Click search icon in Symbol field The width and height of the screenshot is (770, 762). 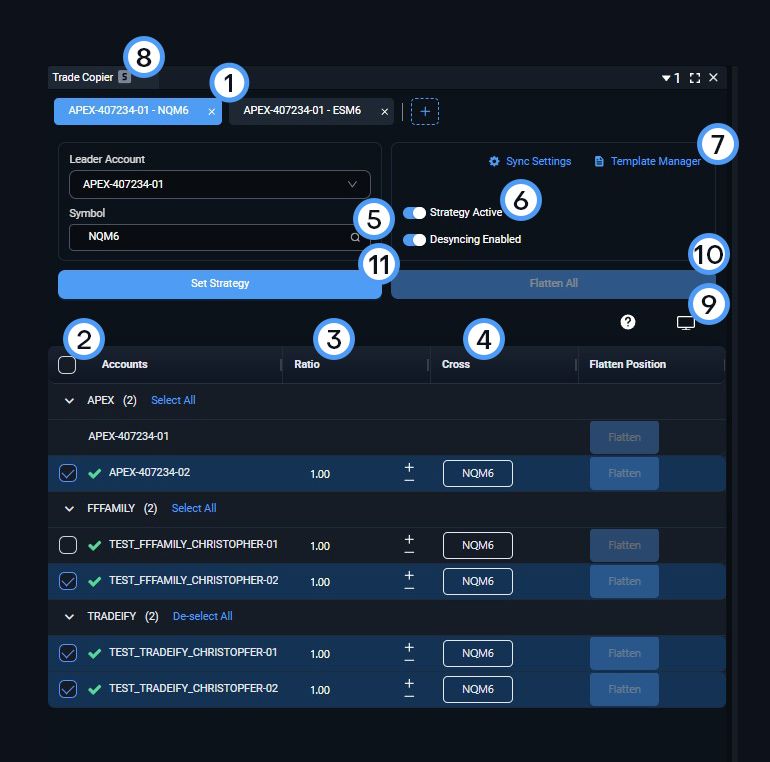coord(355,238)
